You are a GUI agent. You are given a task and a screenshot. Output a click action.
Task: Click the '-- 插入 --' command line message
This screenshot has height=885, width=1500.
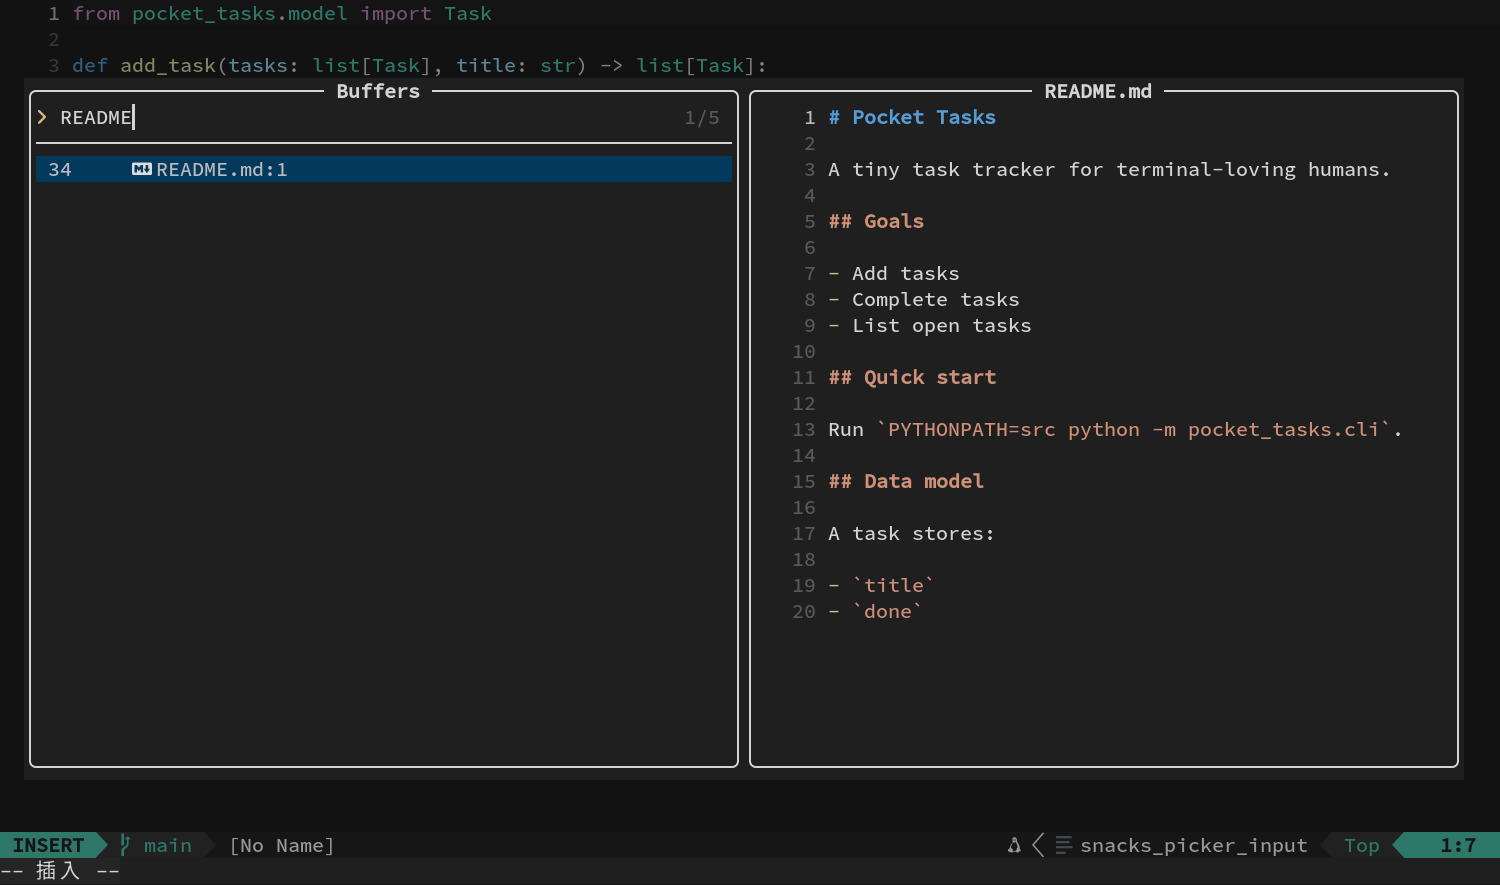[x=60, y=871]
